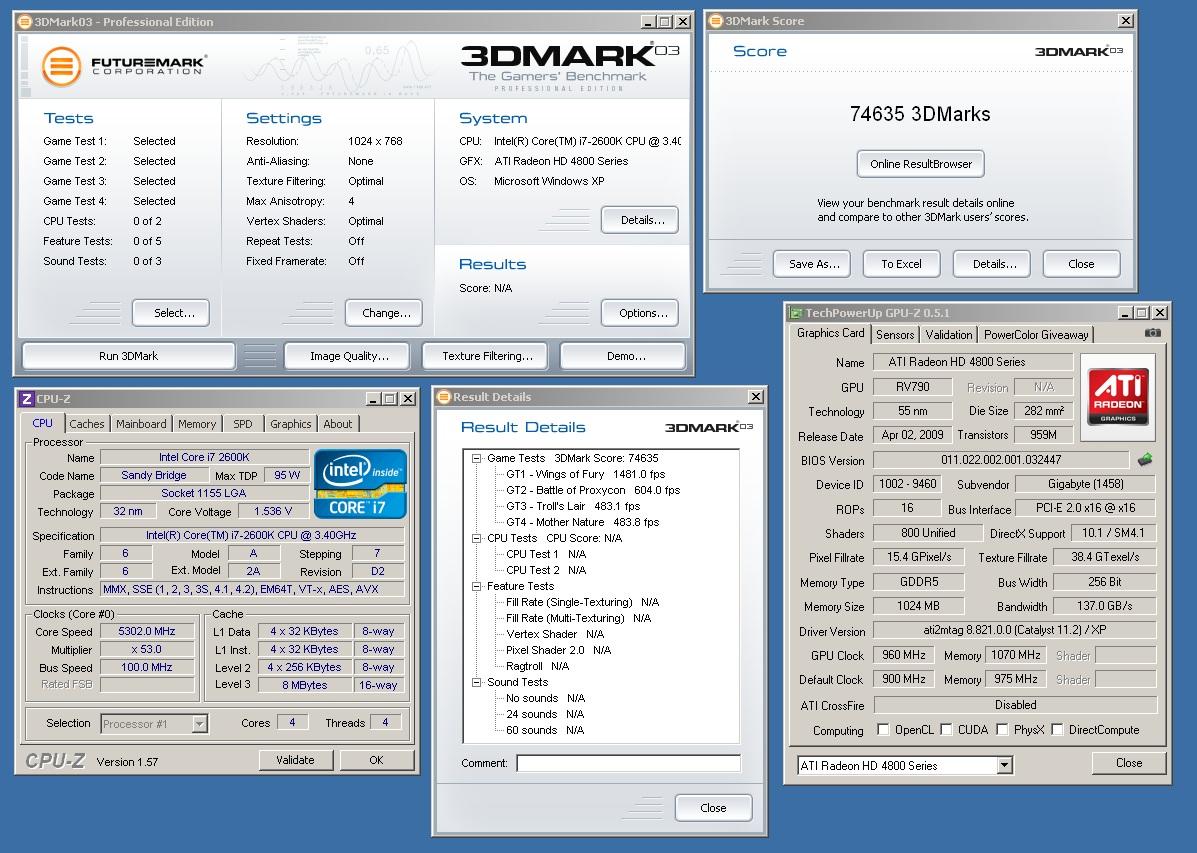Launch the Demo... button
1197x853 pixels.
(623, 356)
